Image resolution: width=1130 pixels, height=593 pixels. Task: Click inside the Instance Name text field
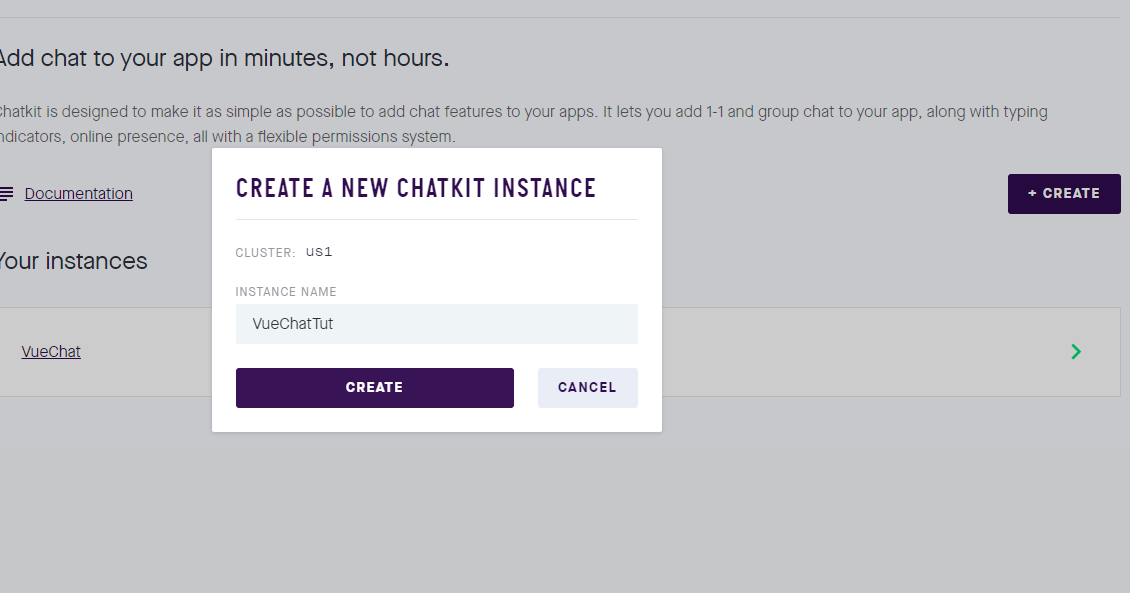pyautogui.click(x=436, y=323)
